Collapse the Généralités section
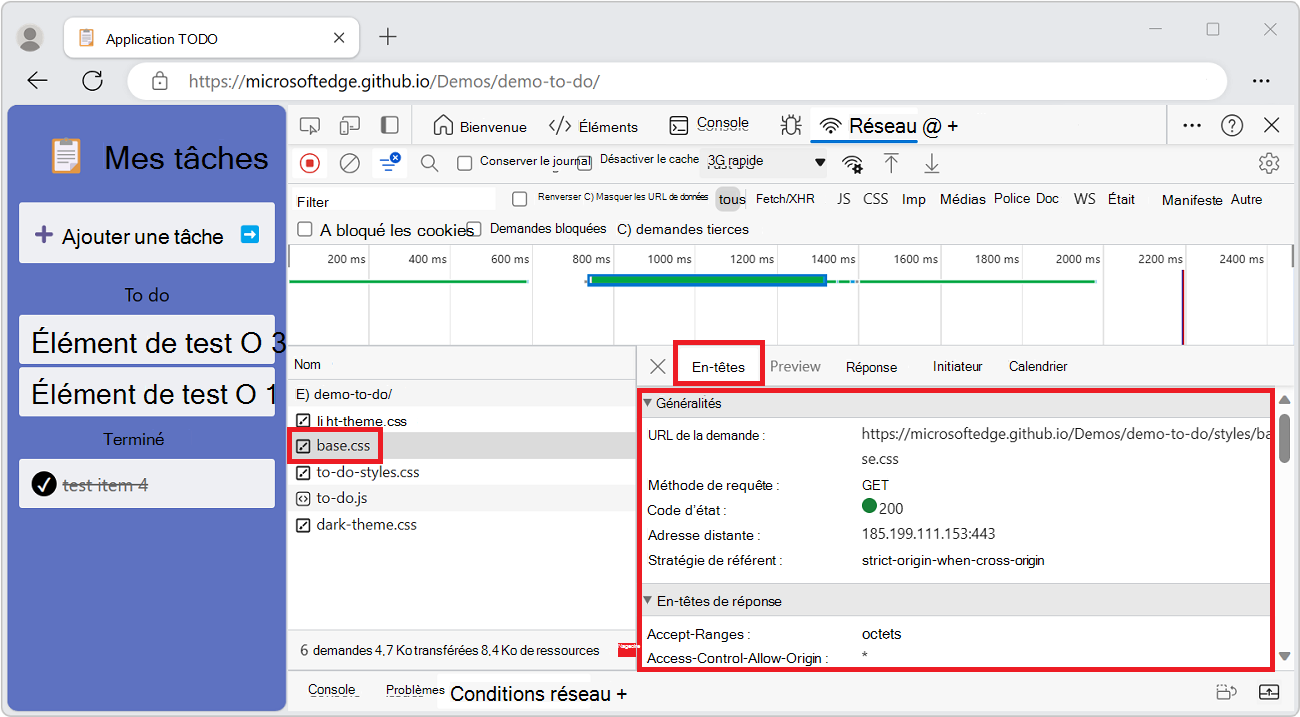 [647, 403]
